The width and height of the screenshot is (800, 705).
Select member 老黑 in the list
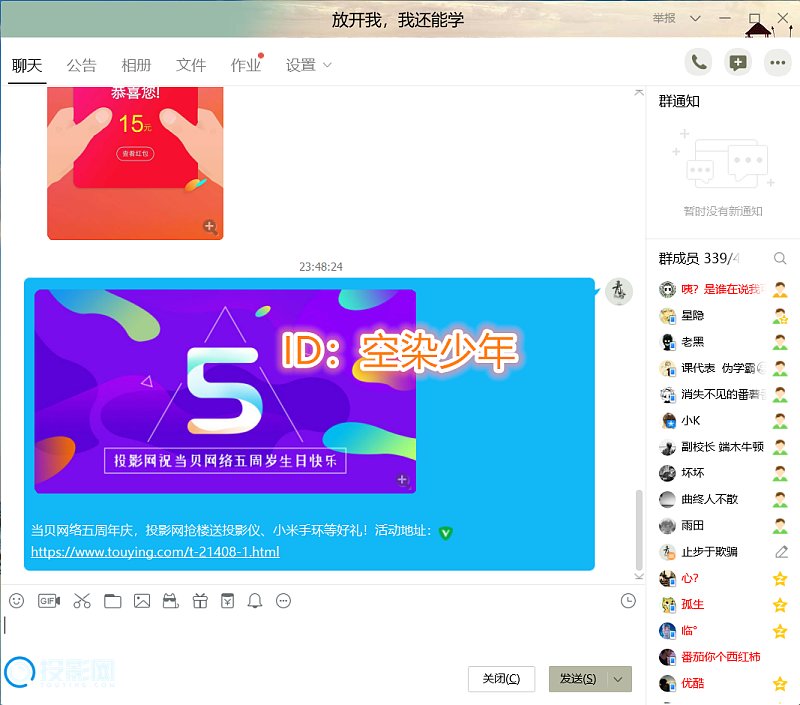(x=723, y=342)
